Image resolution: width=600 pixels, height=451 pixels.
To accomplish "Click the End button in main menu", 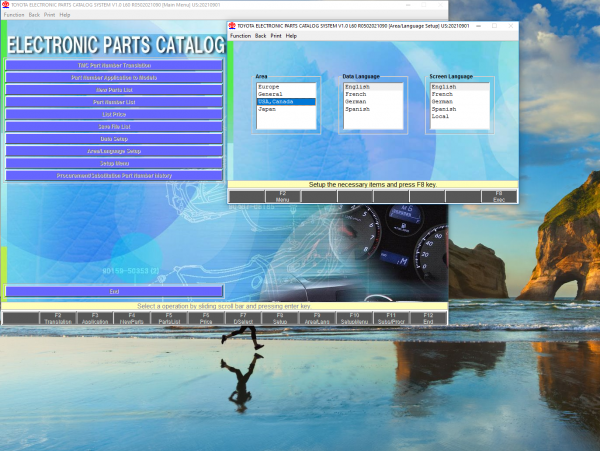I will 113,291.
